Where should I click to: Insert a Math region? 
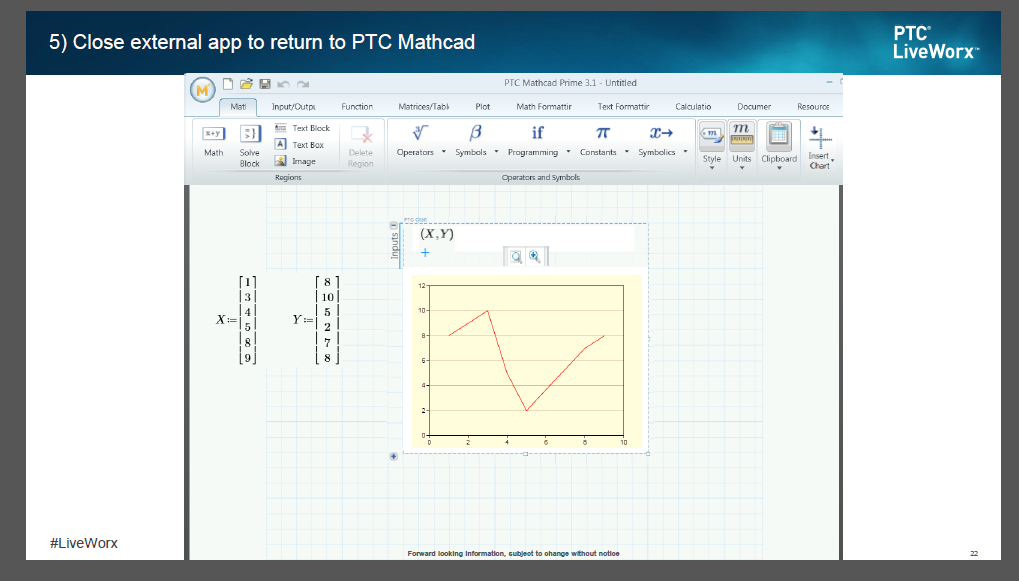[x=213, y=142]
